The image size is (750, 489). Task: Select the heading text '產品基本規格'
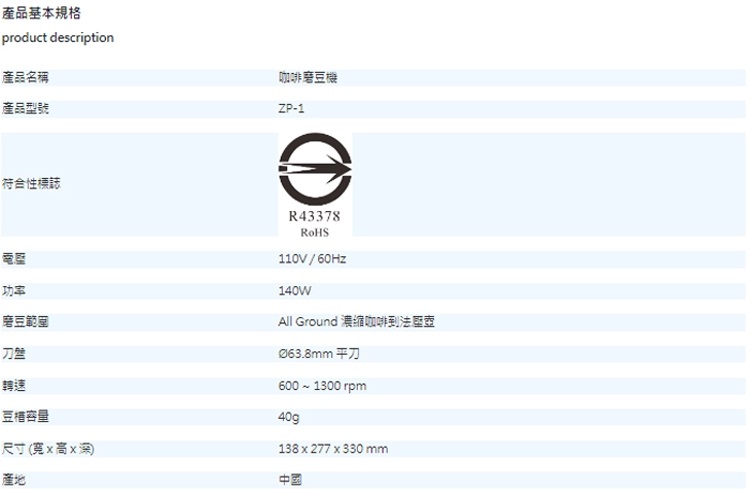pos(41,13)
